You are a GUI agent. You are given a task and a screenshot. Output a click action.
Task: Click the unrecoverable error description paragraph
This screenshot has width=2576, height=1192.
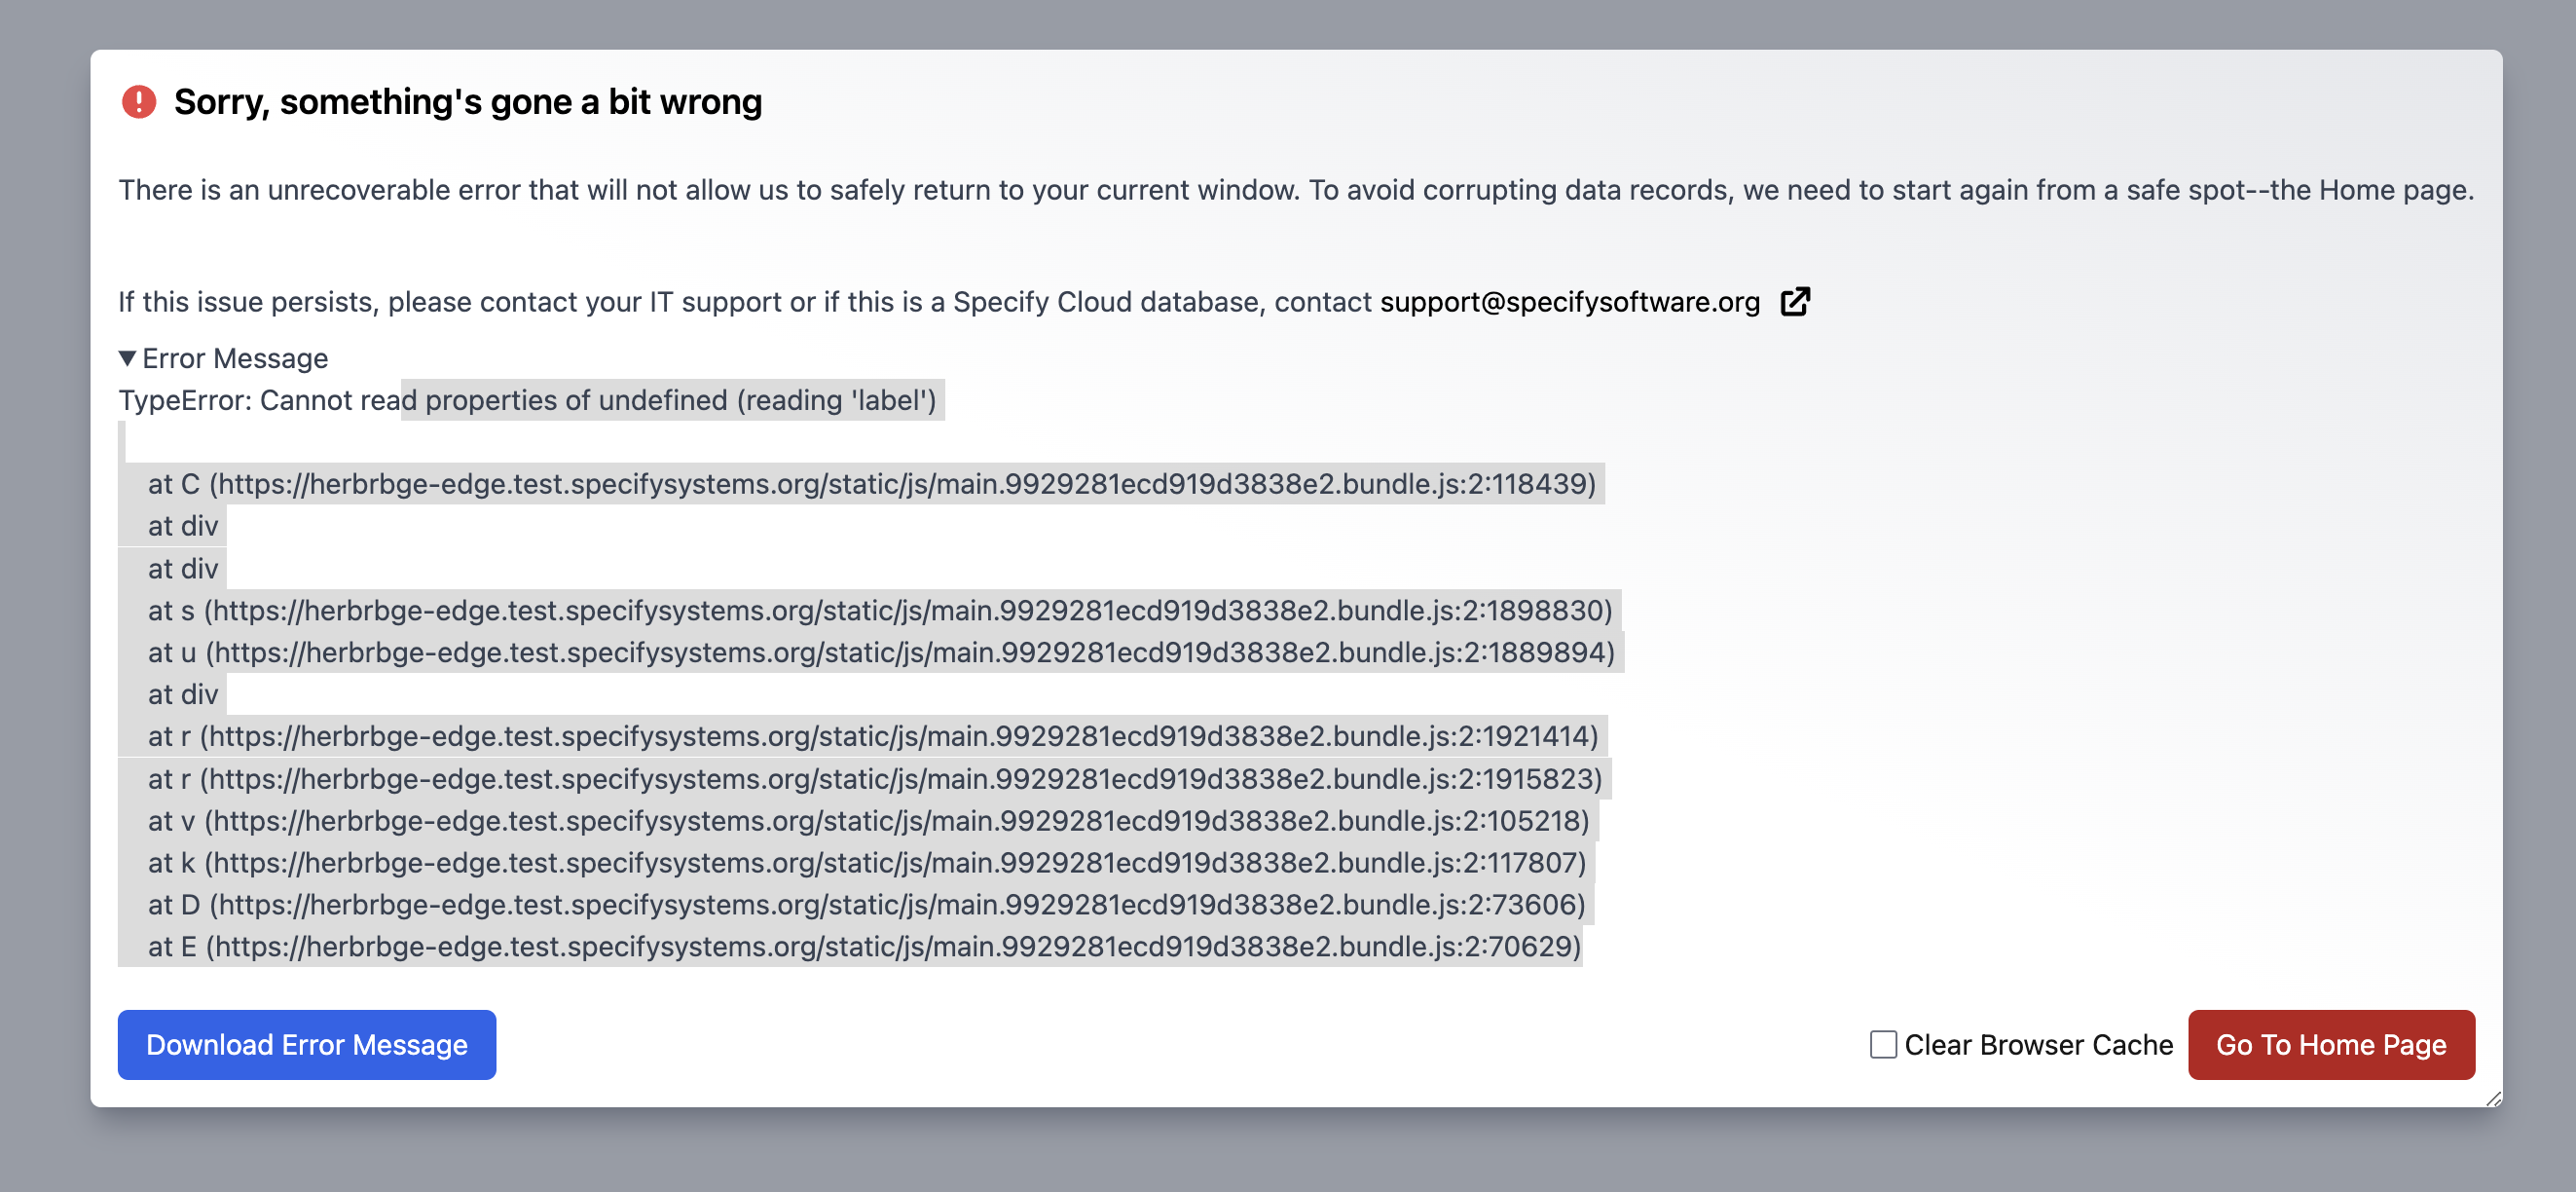pyautogui.click(x=1296, y=190)
